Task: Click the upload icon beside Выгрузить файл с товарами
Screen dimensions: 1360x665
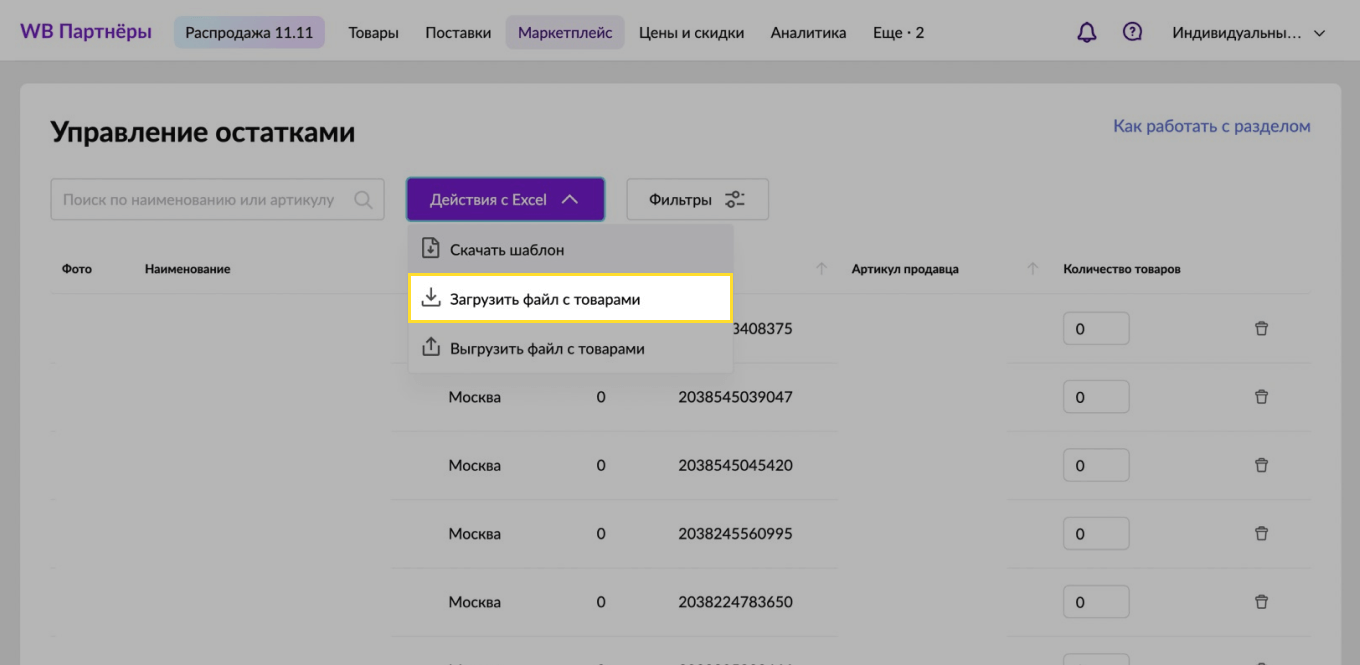Action: click(x=431, y=347)
